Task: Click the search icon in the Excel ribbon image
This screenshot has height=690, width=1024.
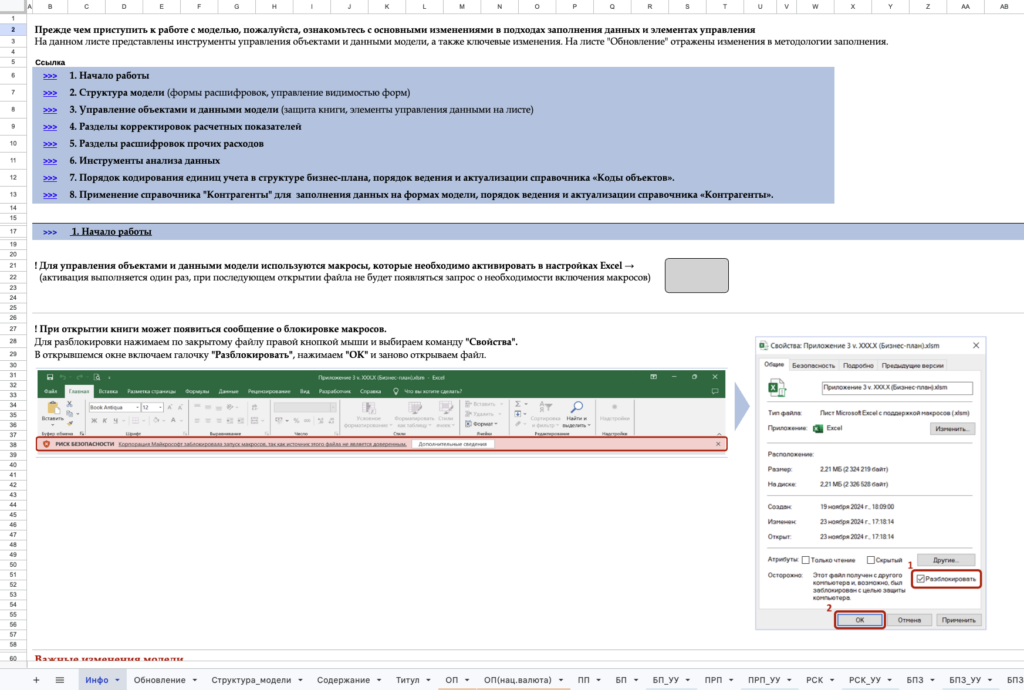Action: pyautogui.click(x=577, y=406)
